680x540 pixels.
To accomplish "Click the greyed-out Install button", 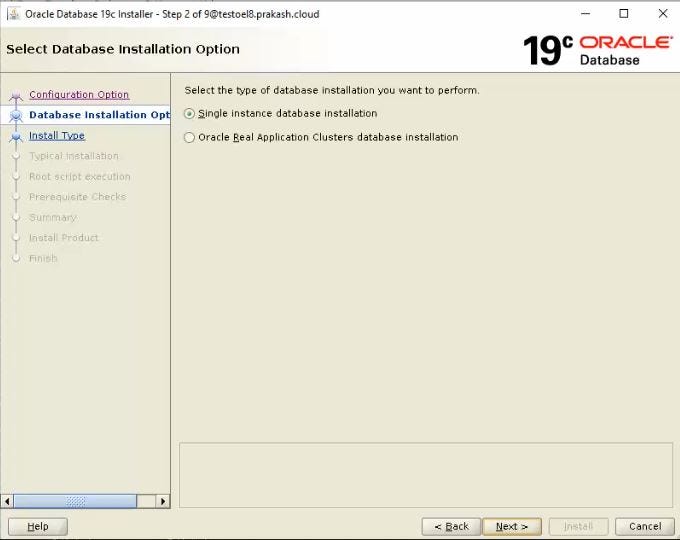I will pyautogui.click(x=579, y=527).
